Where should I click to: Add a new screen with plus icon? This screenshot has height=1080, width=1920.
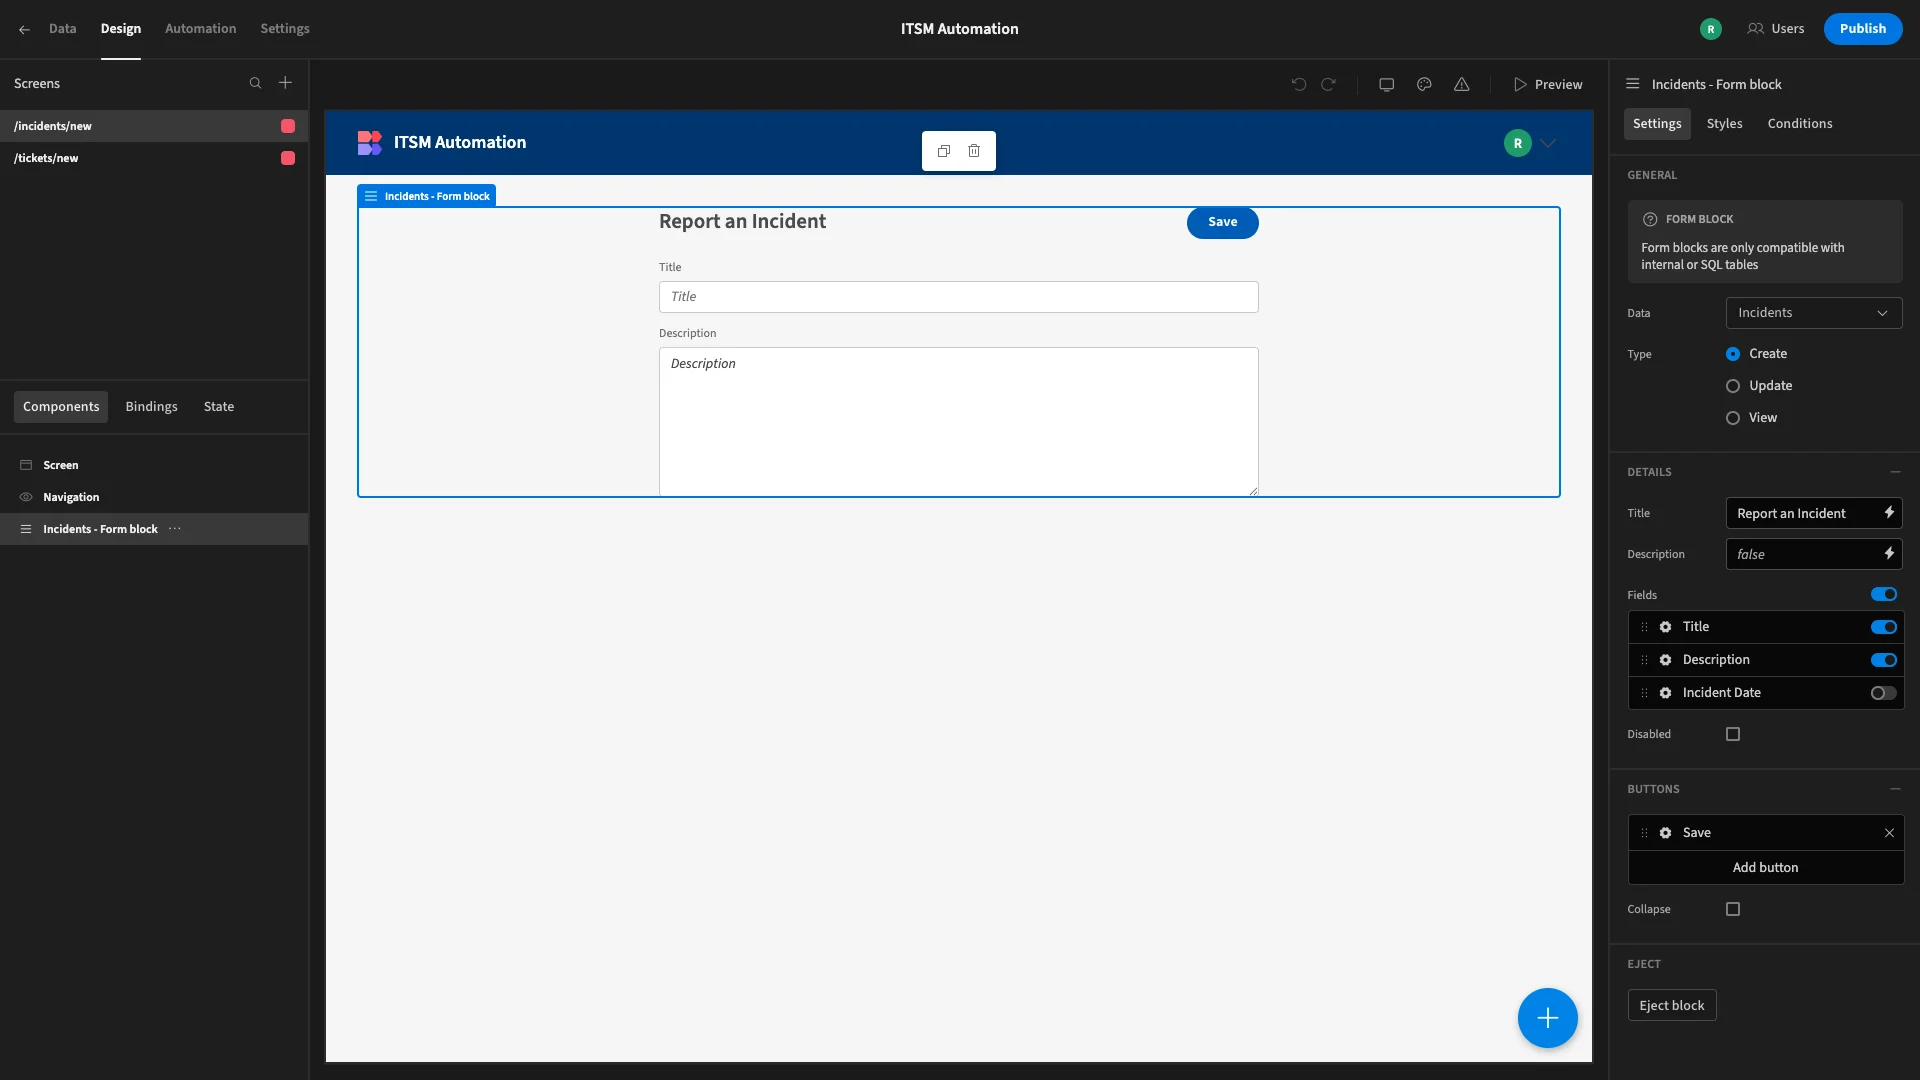(285, 83)
